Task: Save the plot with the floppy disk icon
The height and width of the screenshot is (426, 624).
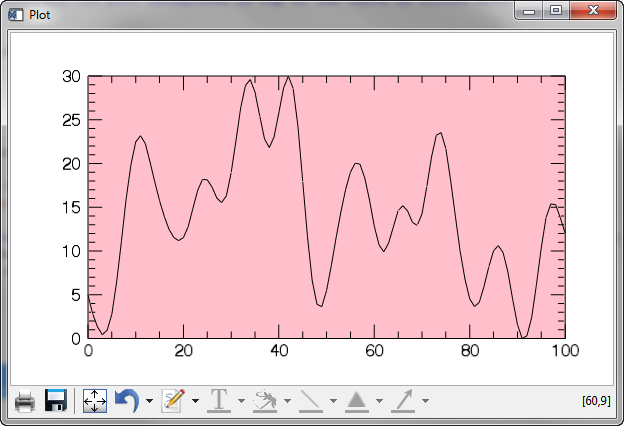Action: [x=56, y=402]
